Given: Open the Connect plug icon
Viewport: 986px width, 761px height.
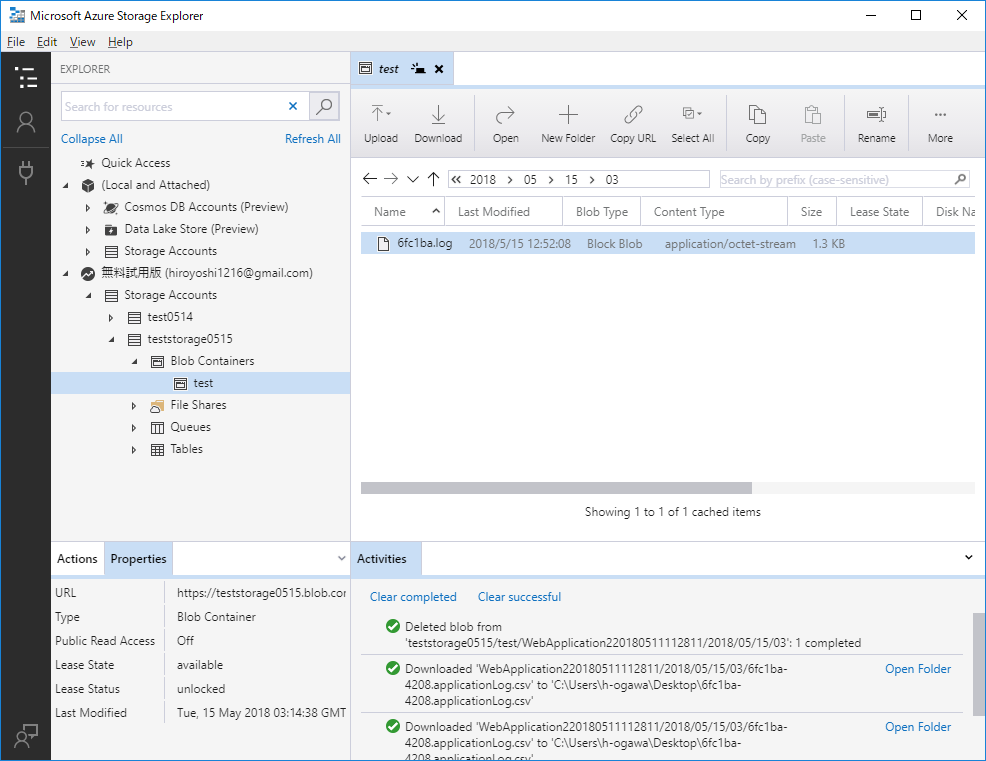Looking at the screenshot, I should [x=26, y=172].
